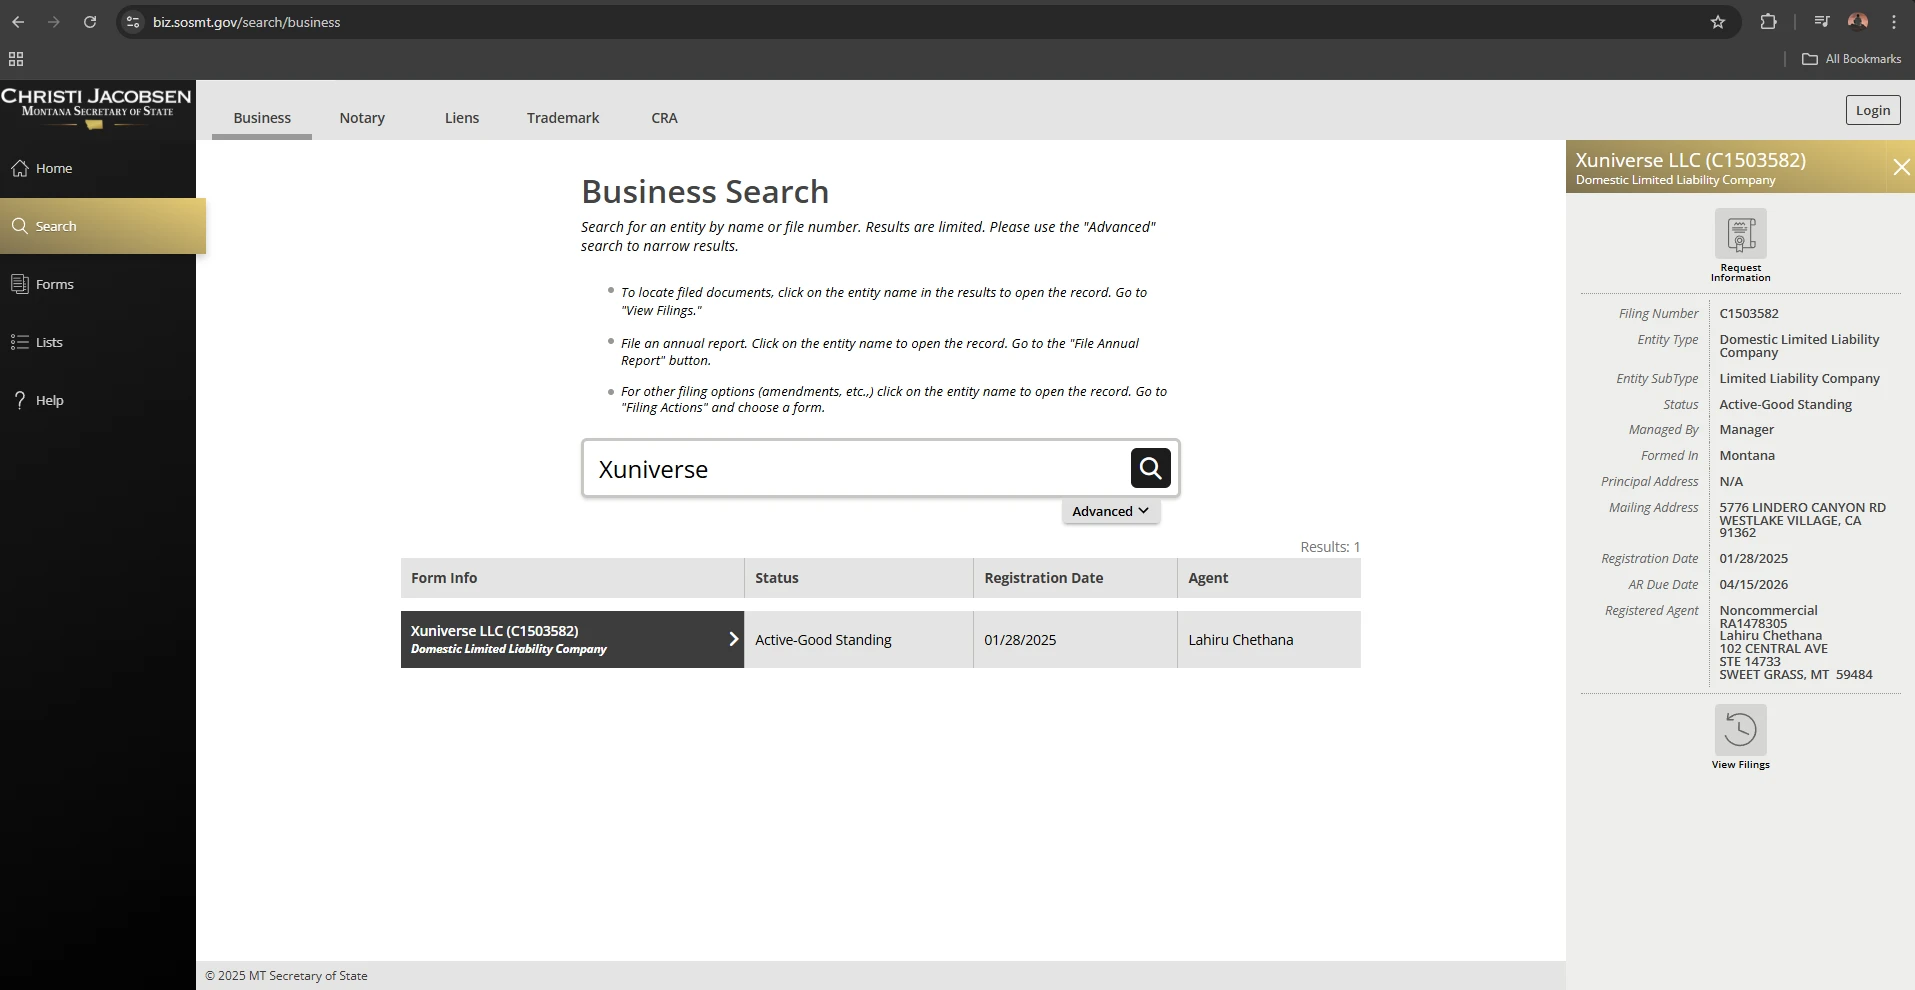
Task: Go to Home in the sidebar
Action: point(98,168)
